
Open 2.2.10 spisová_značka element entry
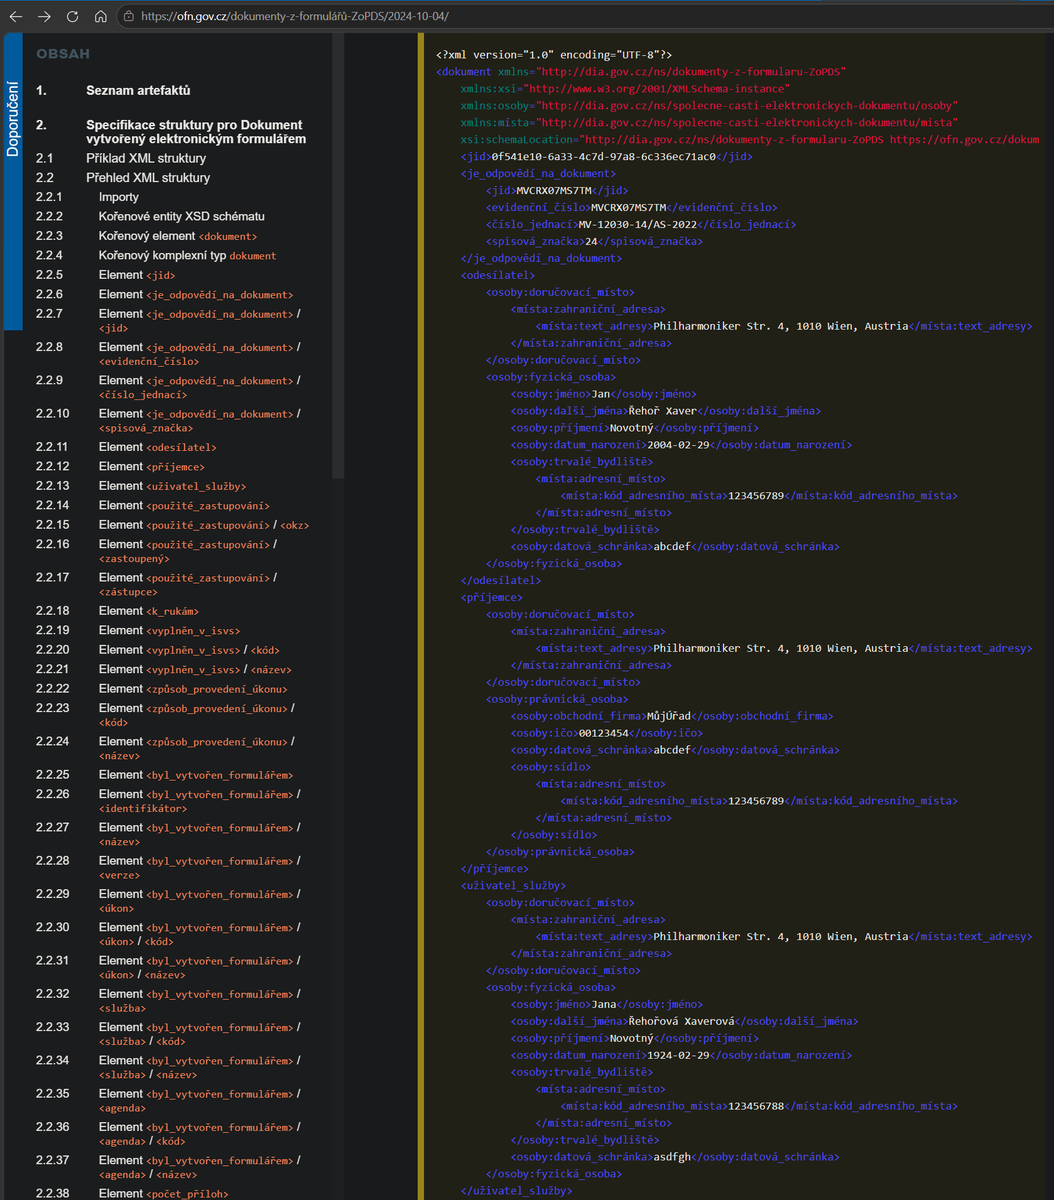[x=200, y=420]
